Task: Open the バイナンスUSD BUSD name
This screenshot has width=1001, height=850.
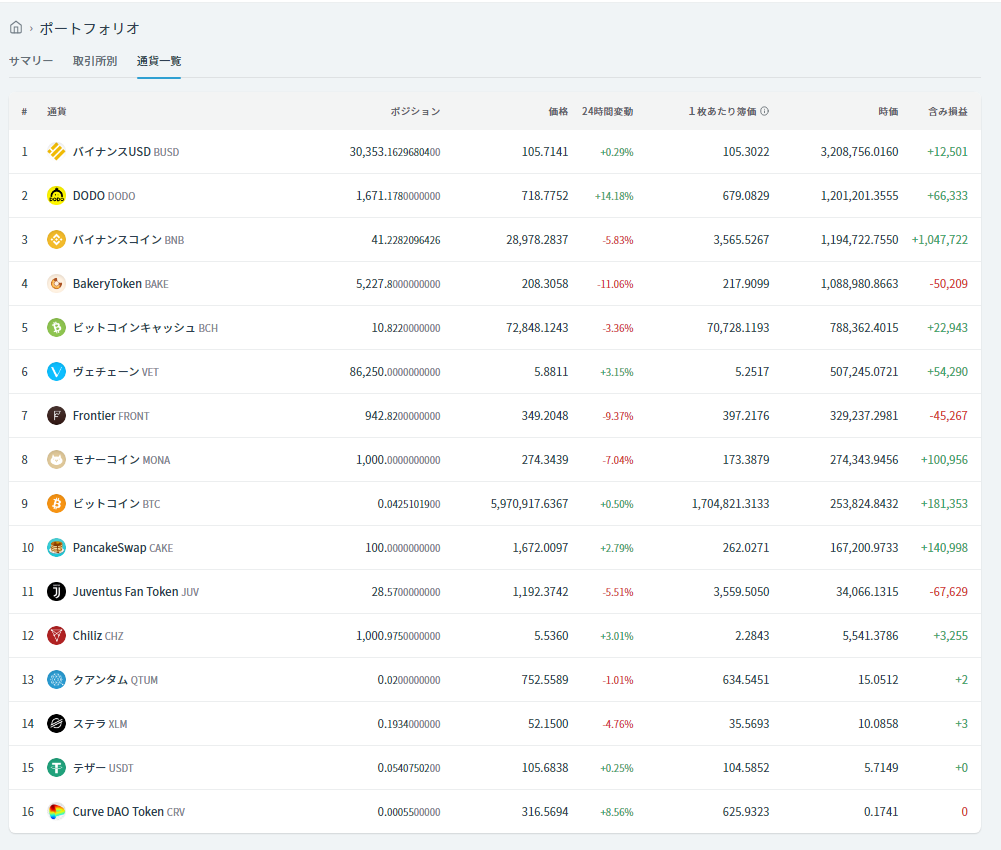Action: tap(126, 152)
